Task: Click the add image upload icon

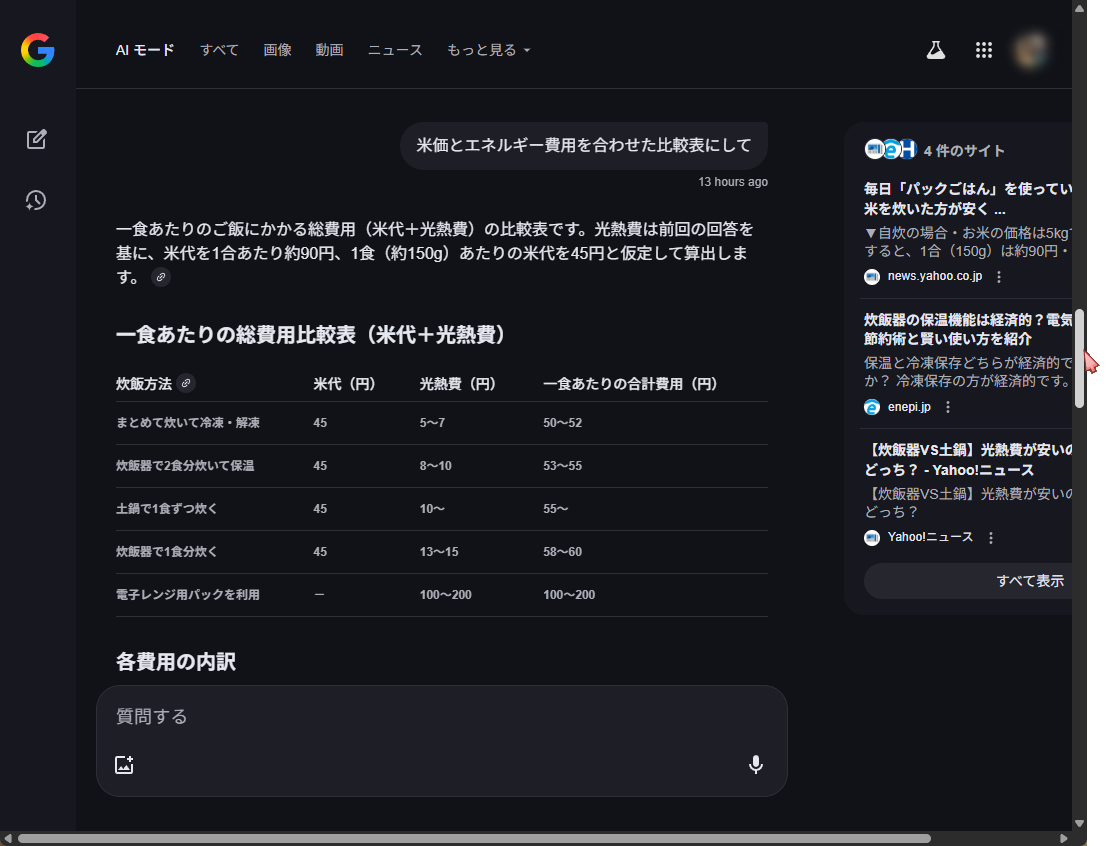Action: 124,765
